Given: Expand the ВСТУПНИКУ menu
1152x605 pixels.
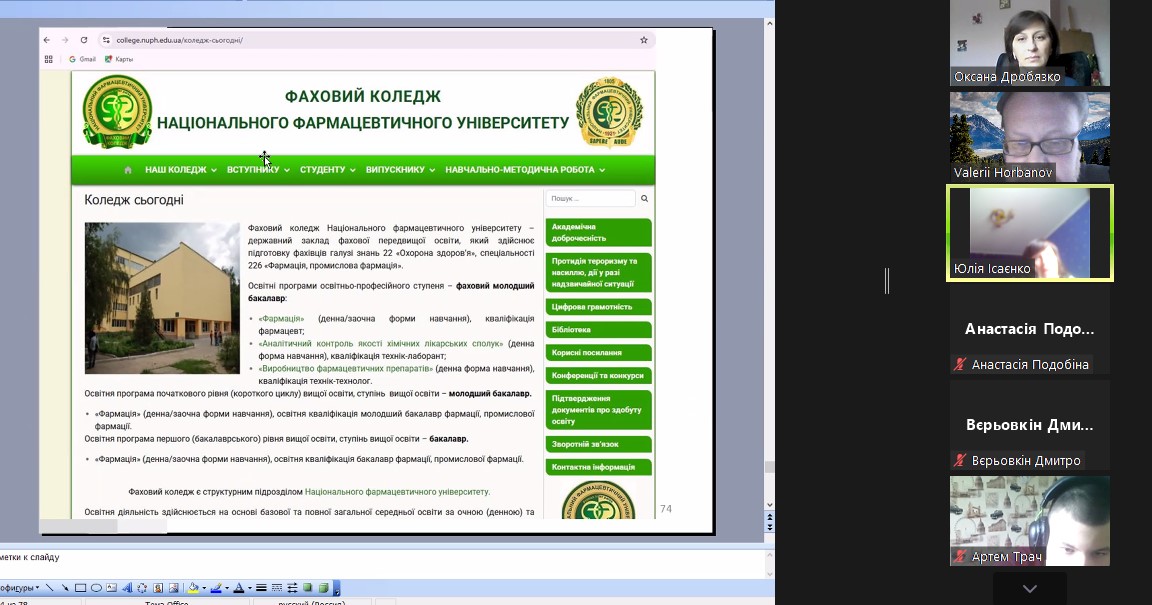Looking at the screenshot, I should click(x=258, y=170).
